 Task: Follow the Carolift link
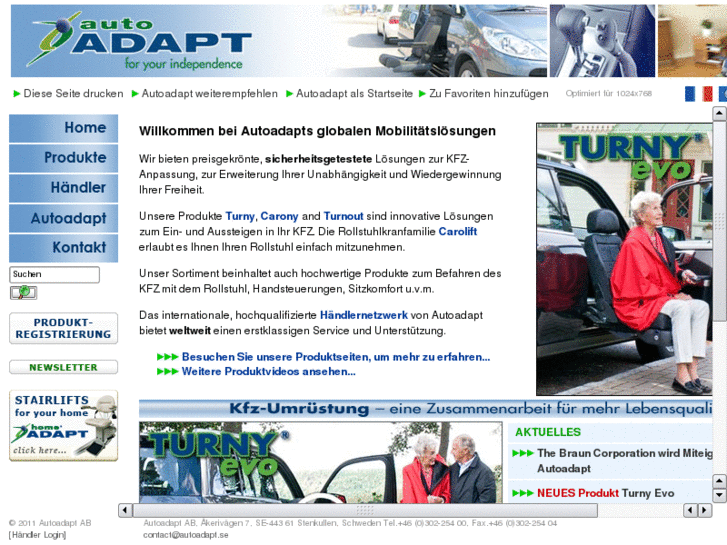[x=458, y=231]
